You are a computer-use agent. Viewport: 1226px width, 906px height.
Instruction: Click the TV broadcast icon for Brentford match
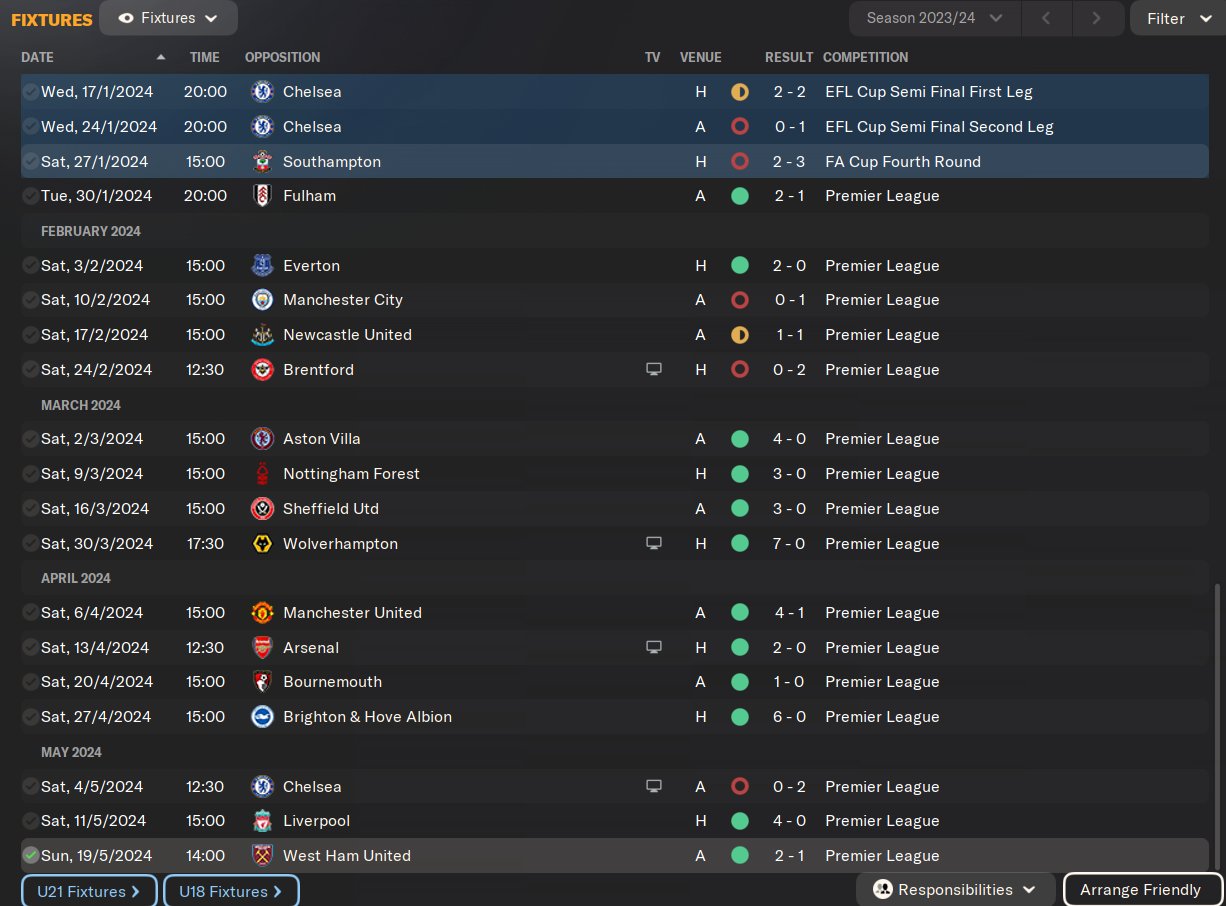654,370
